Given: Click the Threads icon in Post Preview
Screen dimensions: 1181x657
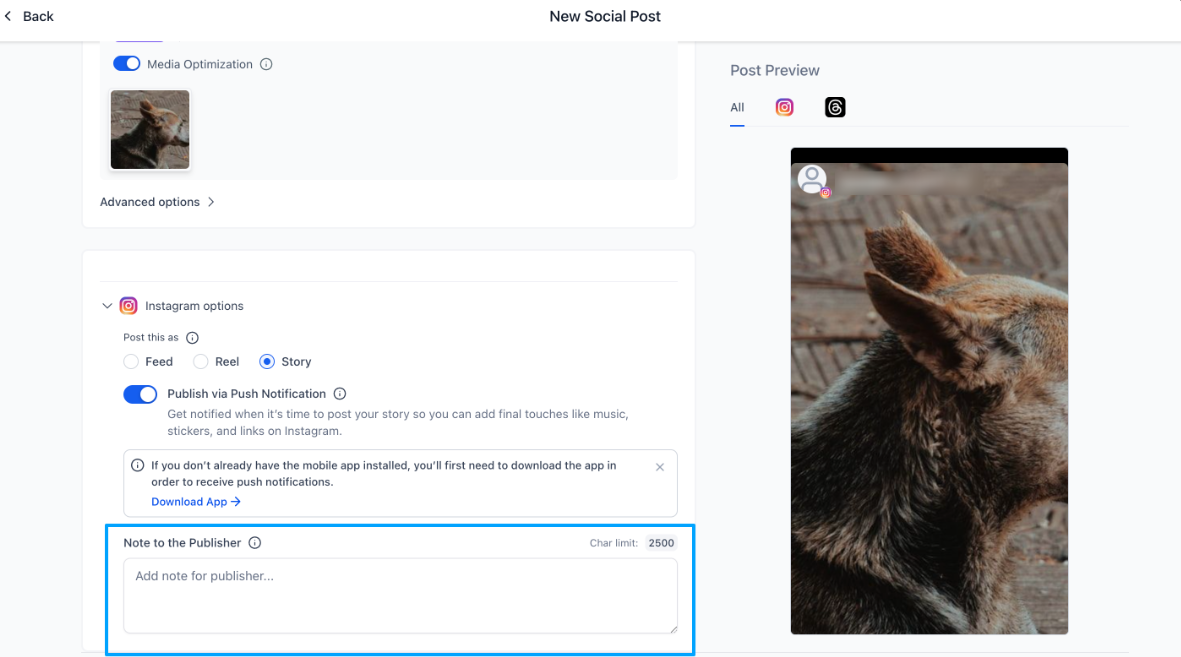Looking at the screenshot, I should pos(835,107).
